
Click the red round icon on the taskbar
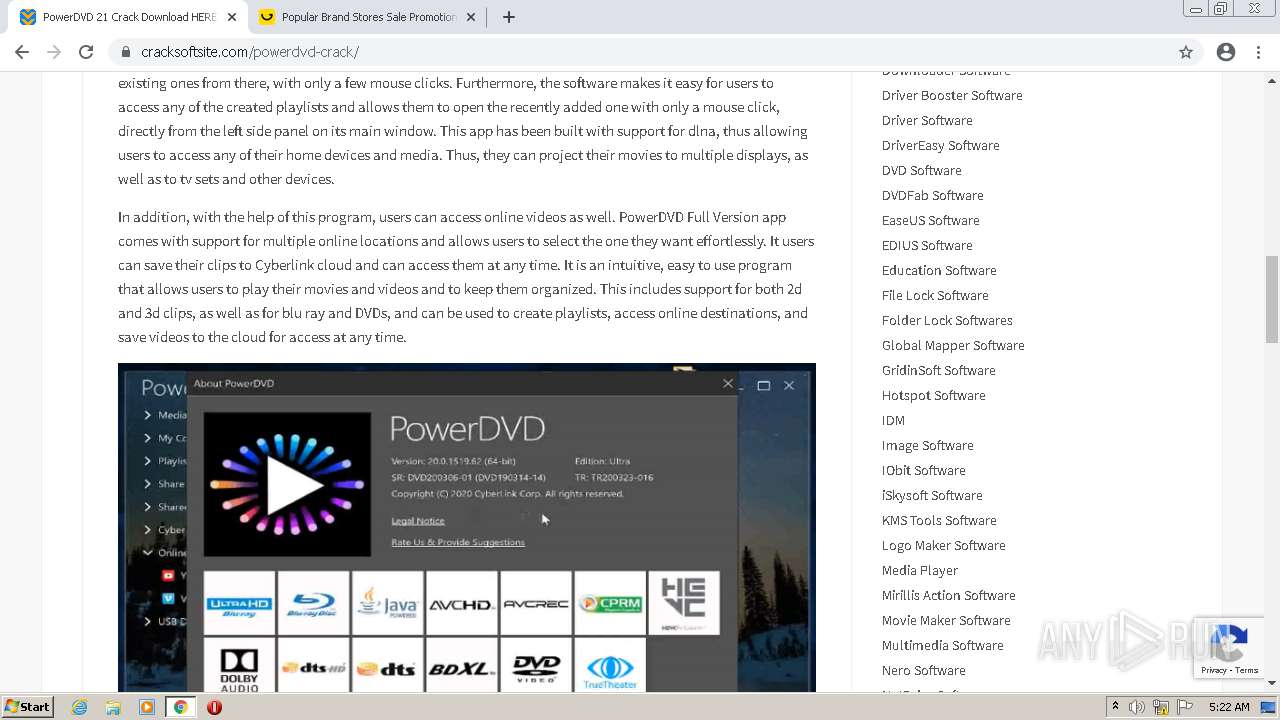(x=214, y=707)
